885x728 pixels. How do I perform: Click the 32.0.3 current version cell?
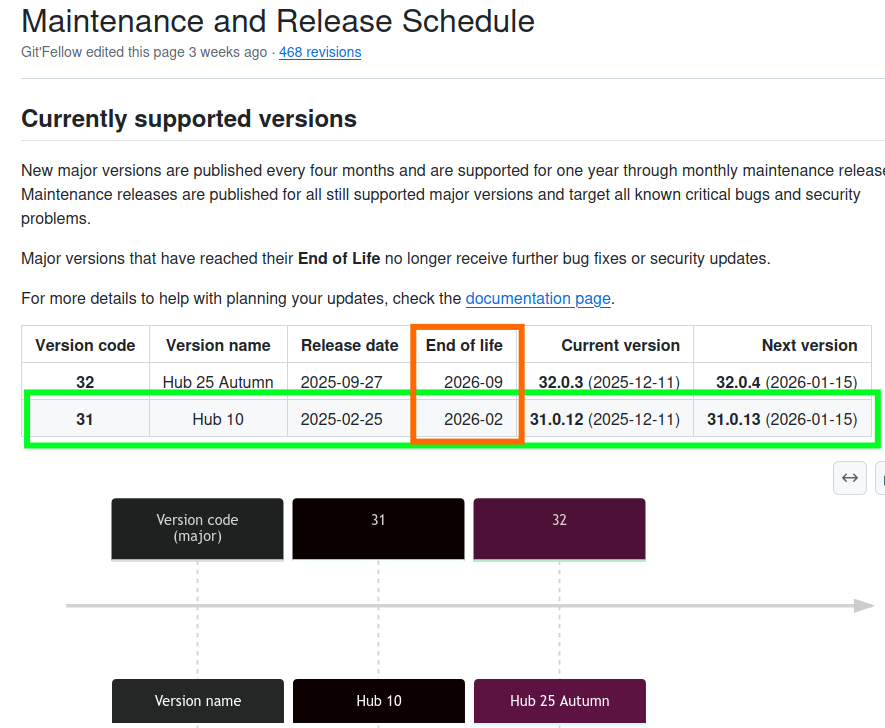pyautogui.click(x=609, y=382)
